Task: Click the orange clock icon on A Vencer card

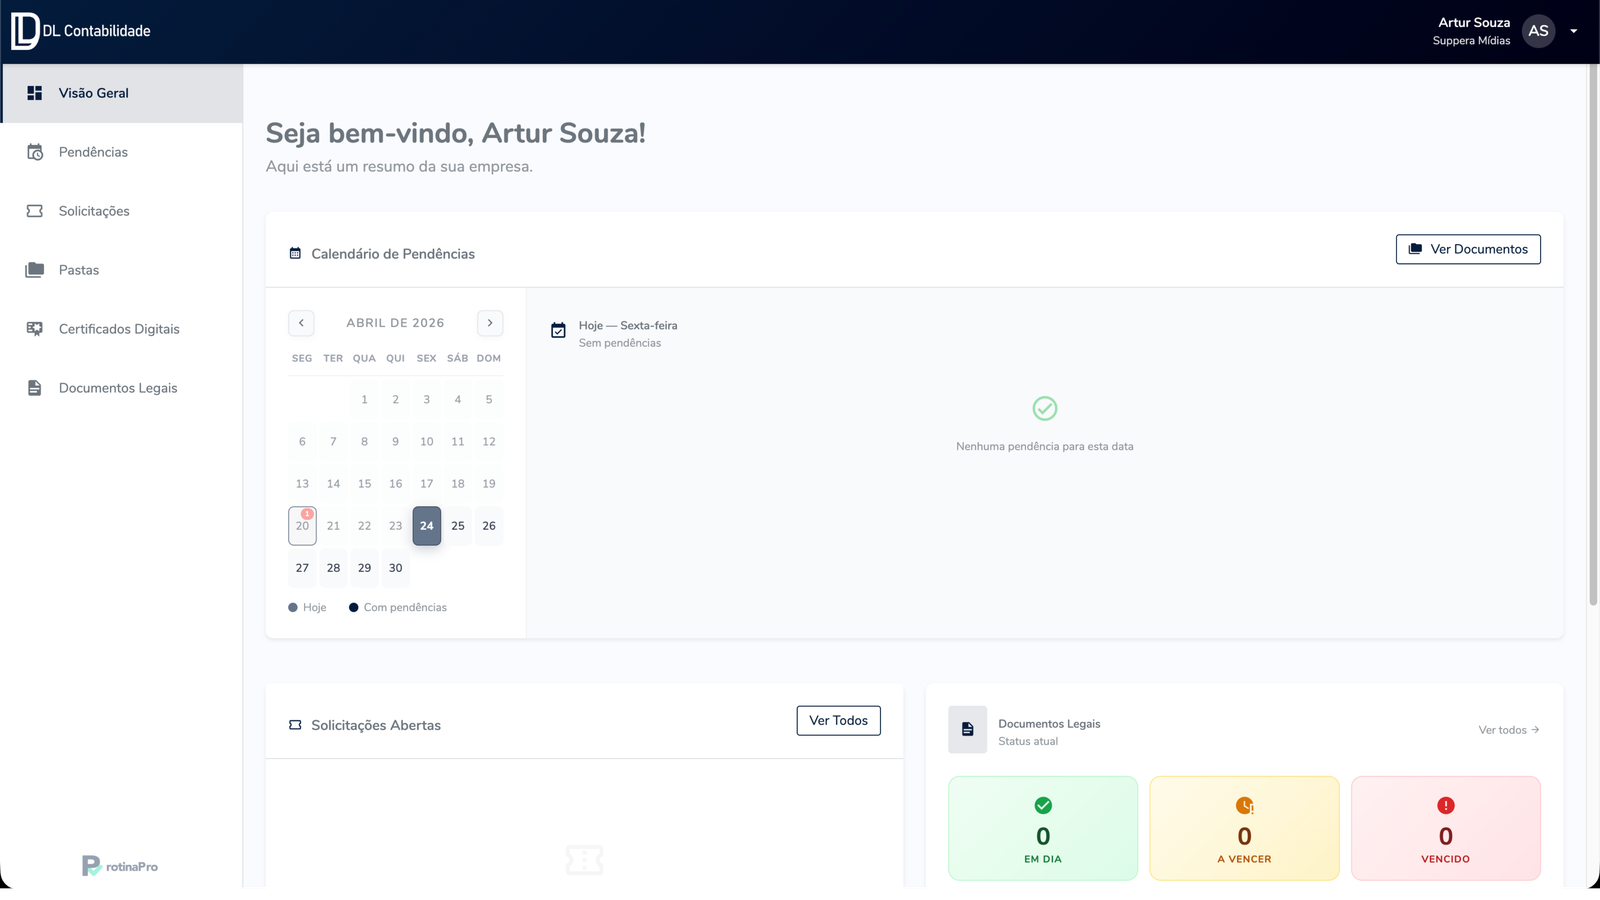Action: [1244, 805]
